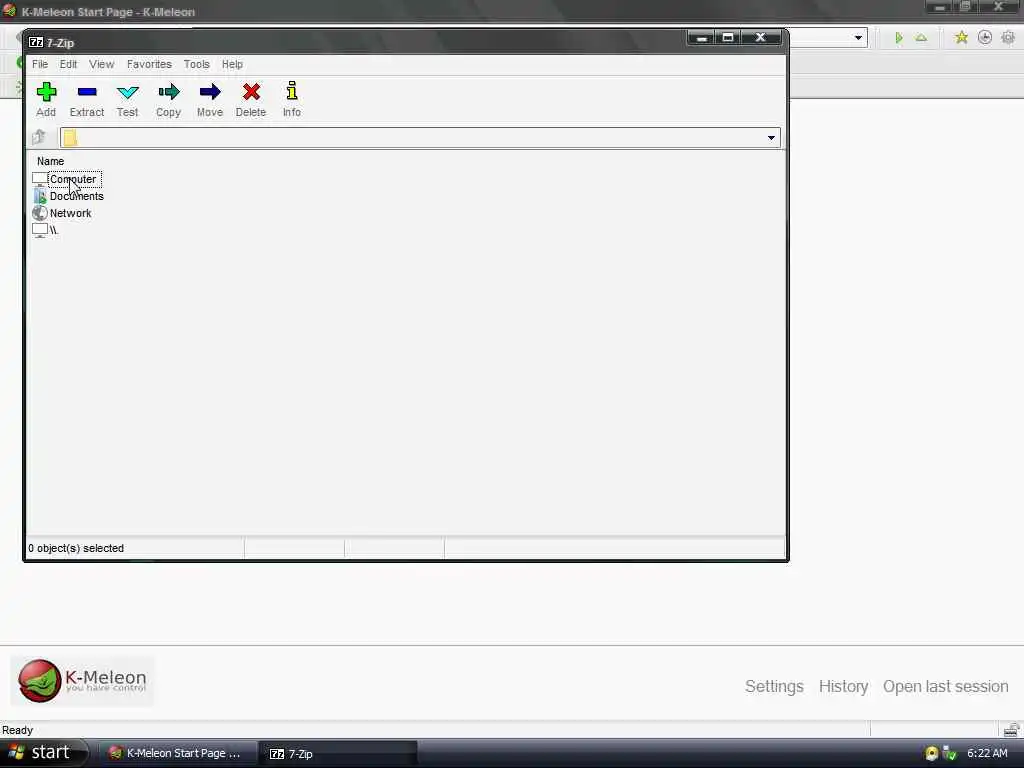Open the Tools menu
The image size is (1024, 768).
click(x=197, y=64)
